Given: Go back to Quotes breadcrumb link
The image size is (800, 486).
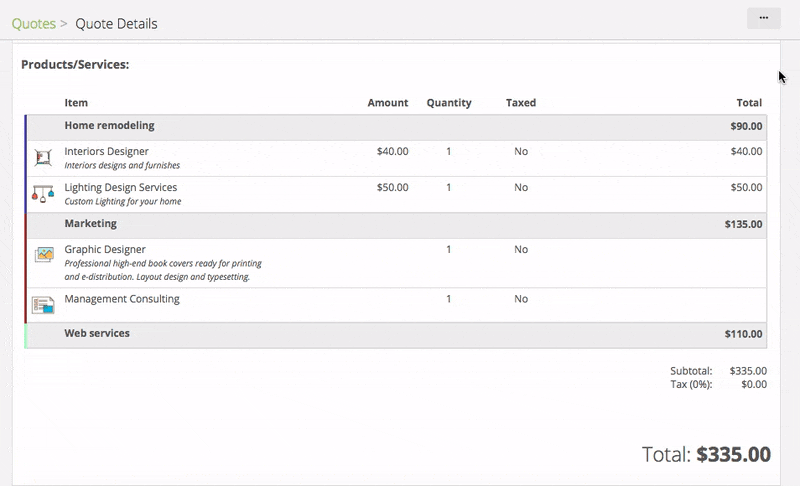Looking at the screenshot, I should [x=33, y=23].
